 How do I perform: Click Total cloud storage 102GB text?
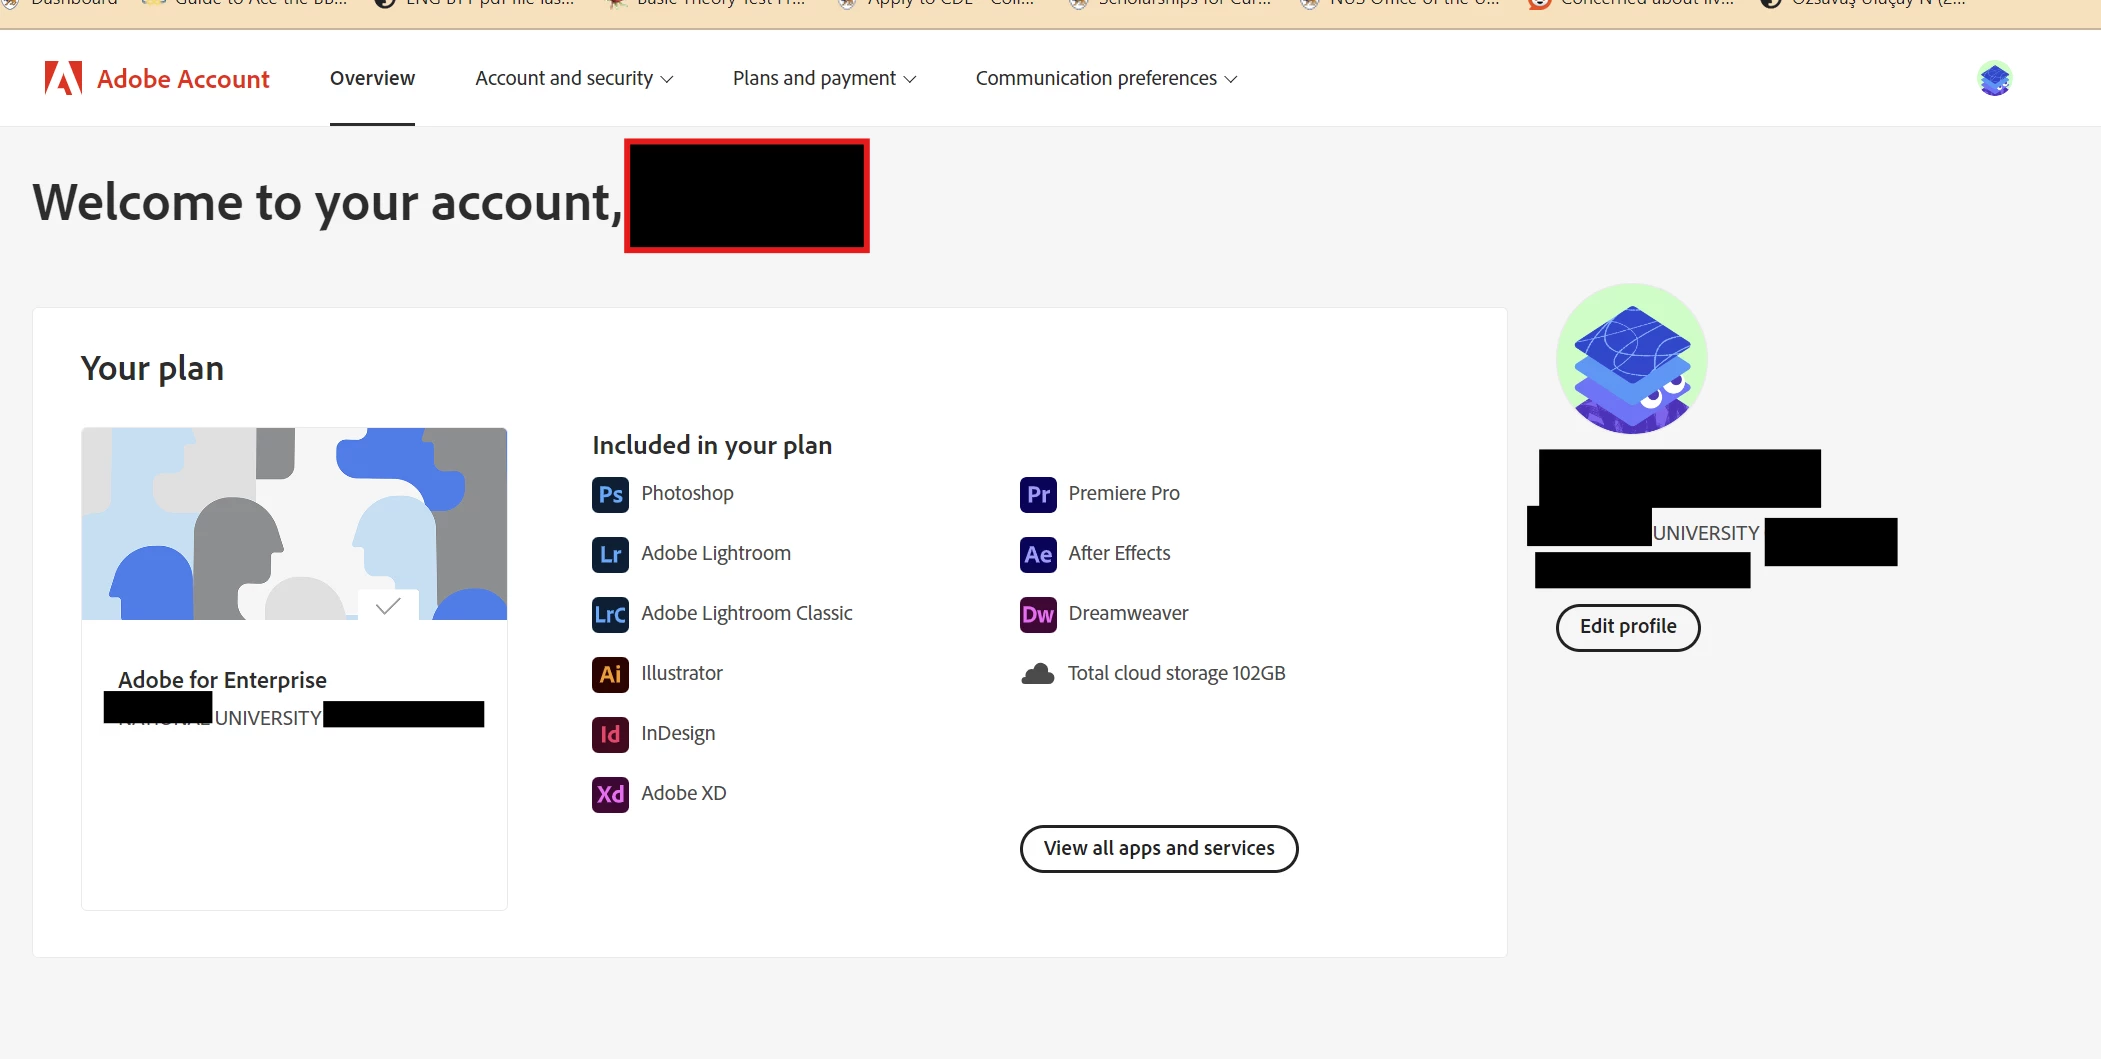(1176, 673)
